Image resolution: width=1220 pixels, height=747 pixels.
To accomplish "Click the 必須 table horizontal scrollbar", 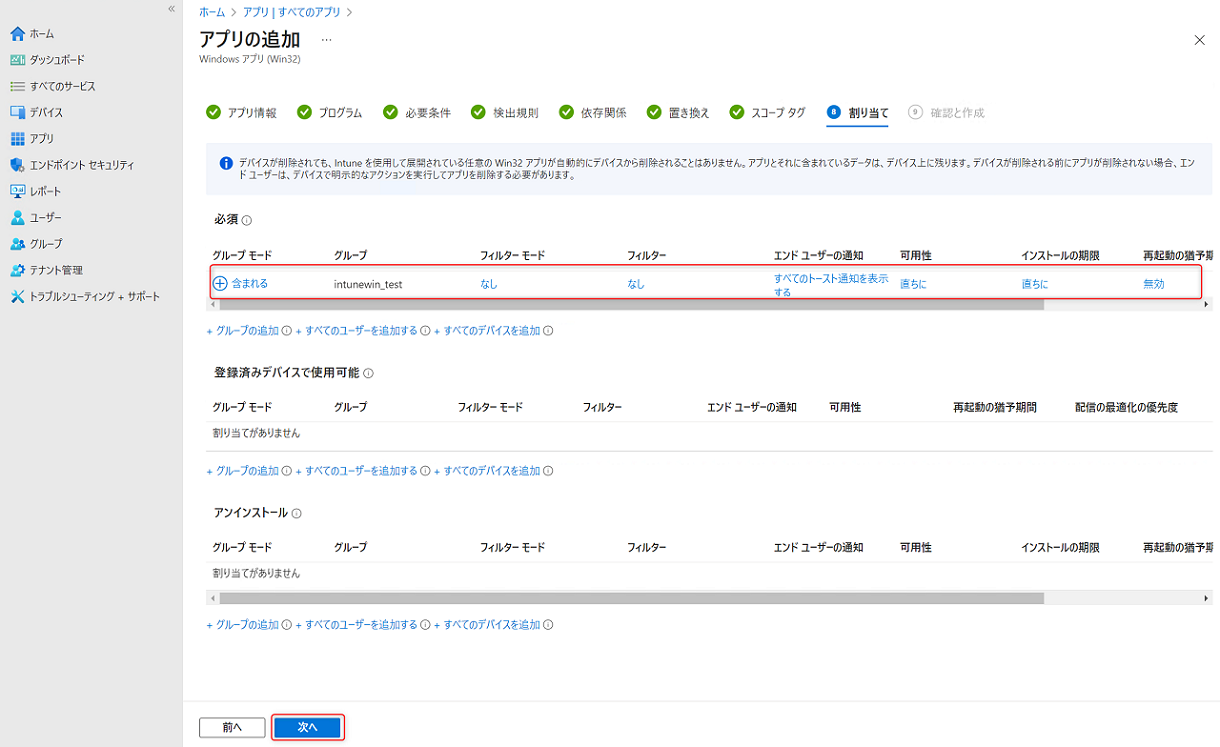I will [630, 305].
